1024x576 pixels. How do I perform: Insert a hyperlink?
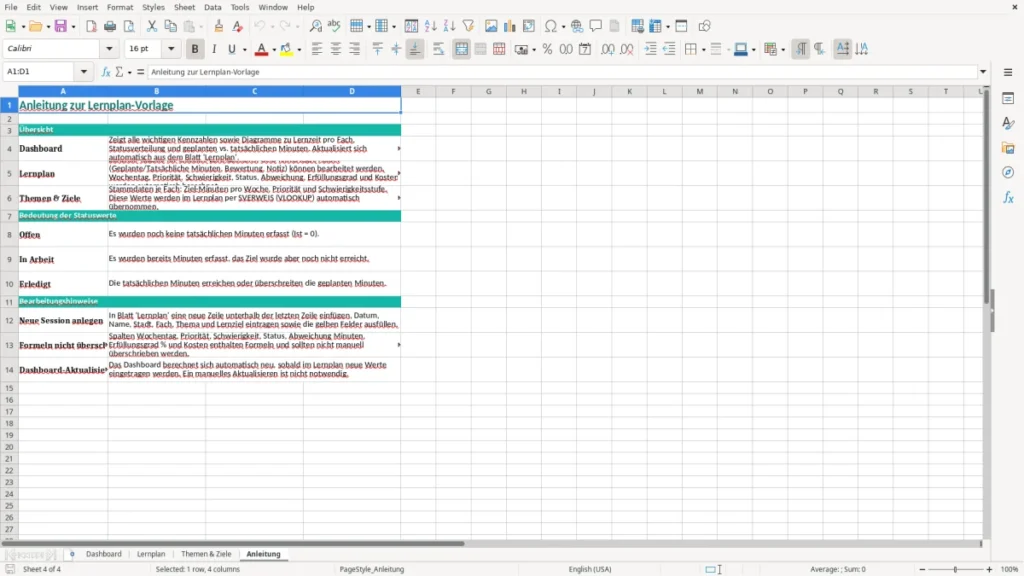pos(577,26)
